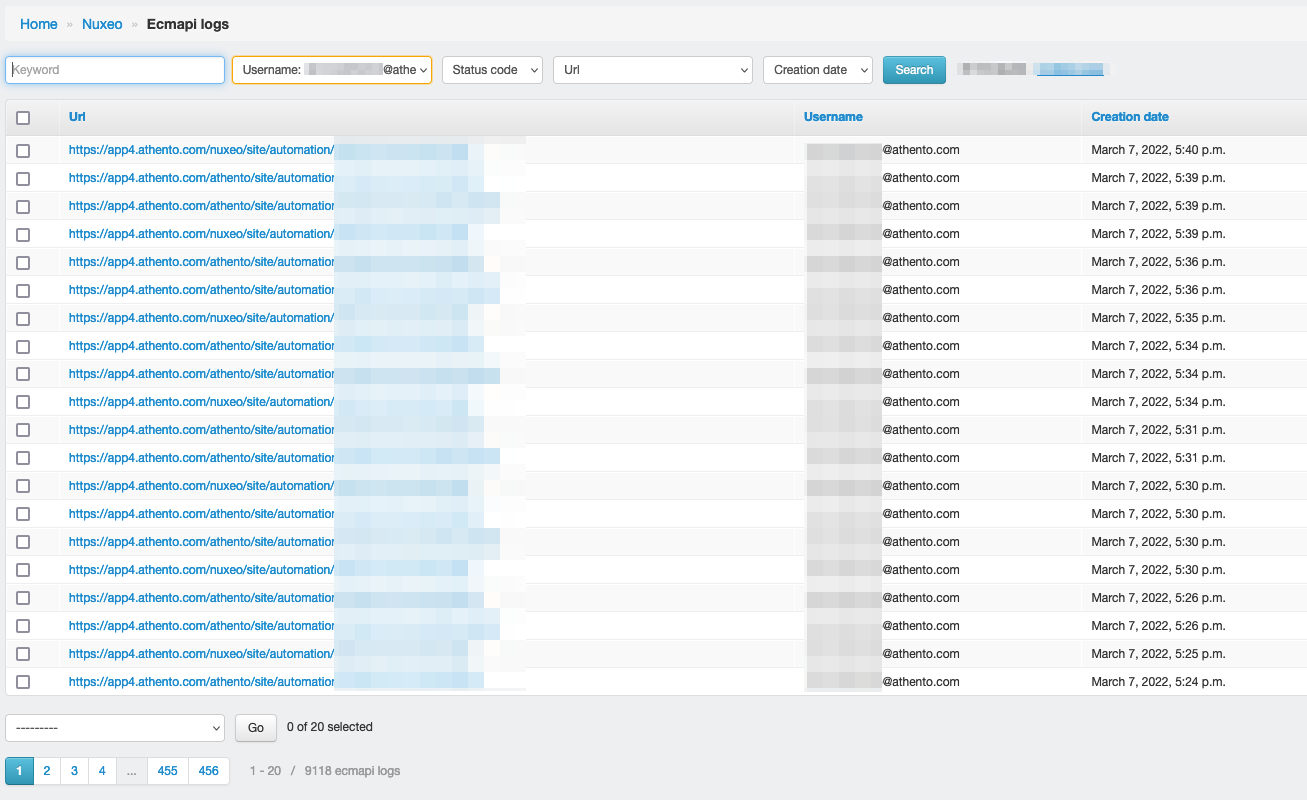The width and height of the screenshot is (1307, 800).
Task: Go to page 2 of logs
Action: click(47, 771)
